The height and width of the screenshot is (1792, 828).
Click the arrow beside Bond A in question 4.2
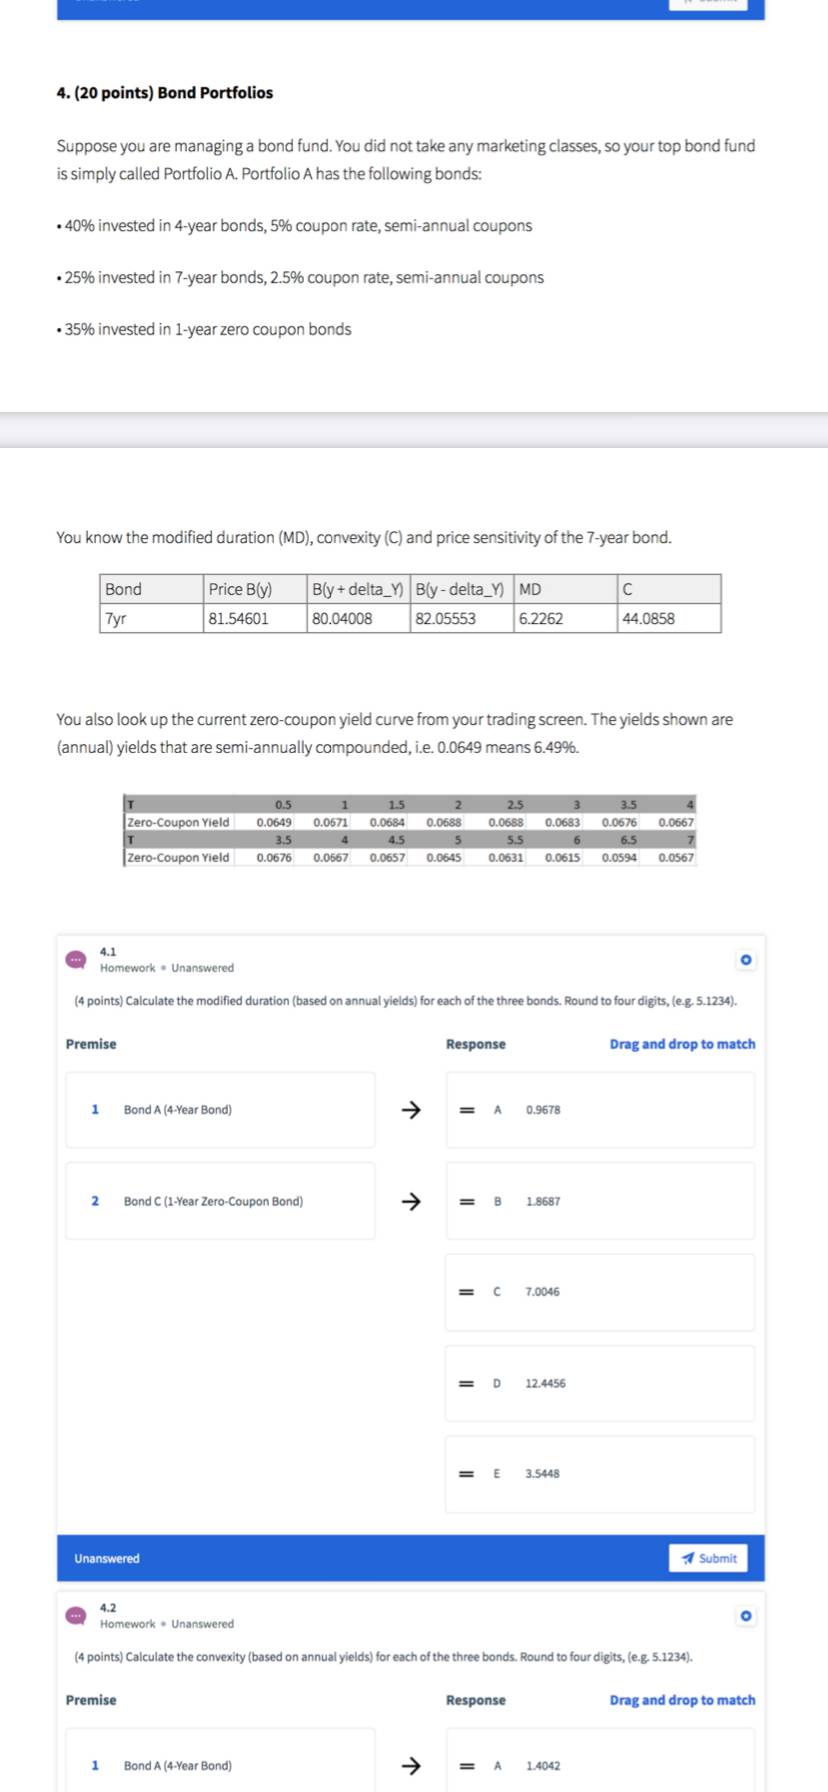tap(410, 1765)
